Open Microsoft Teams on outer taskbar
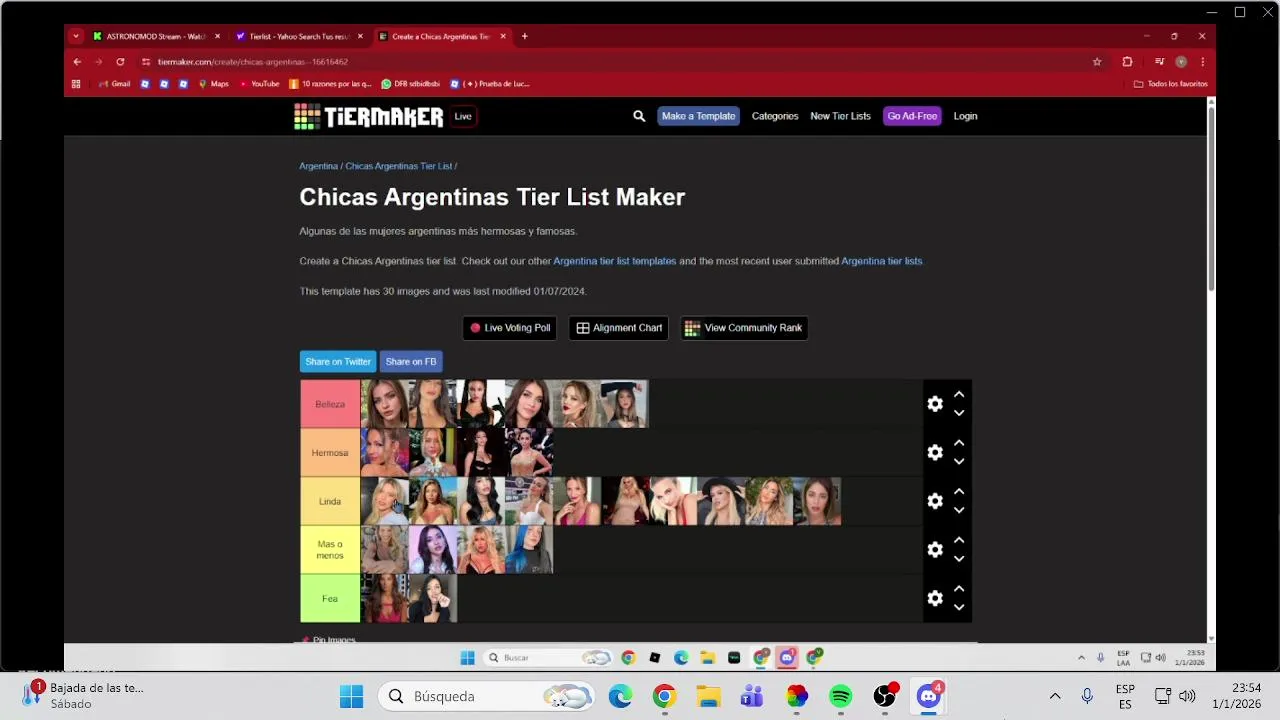Viewport: 1280px width, 720px height. [752, 696]
